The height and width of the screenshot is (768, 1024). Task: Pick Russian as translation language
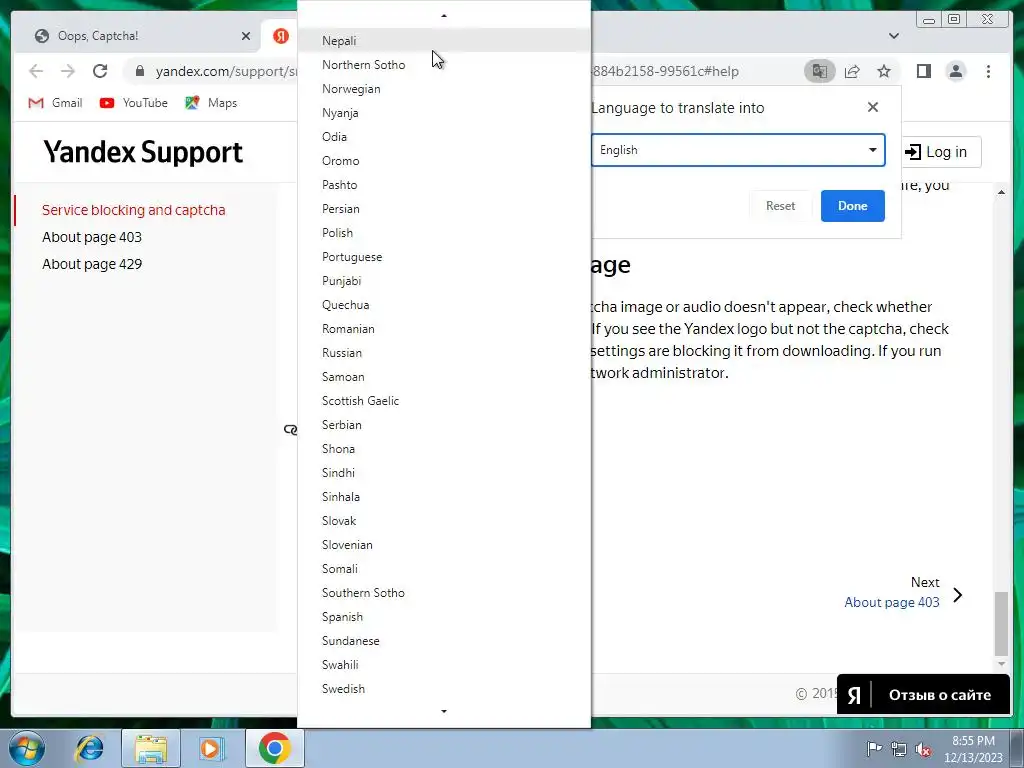pos(444,353)
